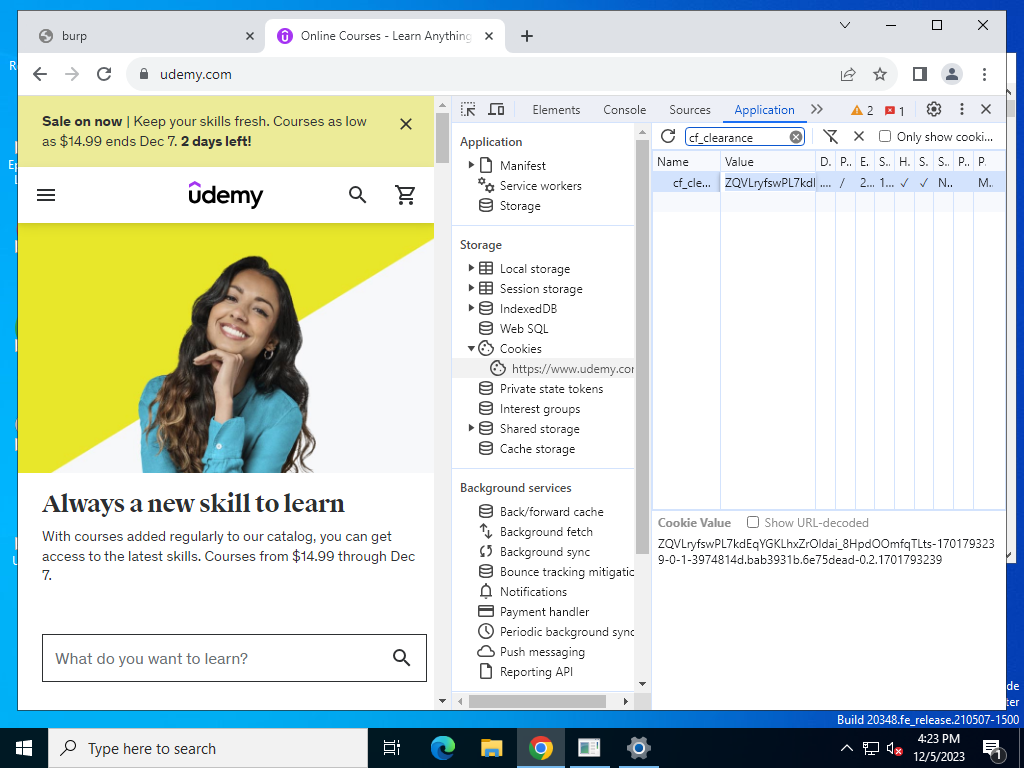1024x768 pixels.
Task: Click the Udemy search magnifier icon
Action: [x=357, y=195]
